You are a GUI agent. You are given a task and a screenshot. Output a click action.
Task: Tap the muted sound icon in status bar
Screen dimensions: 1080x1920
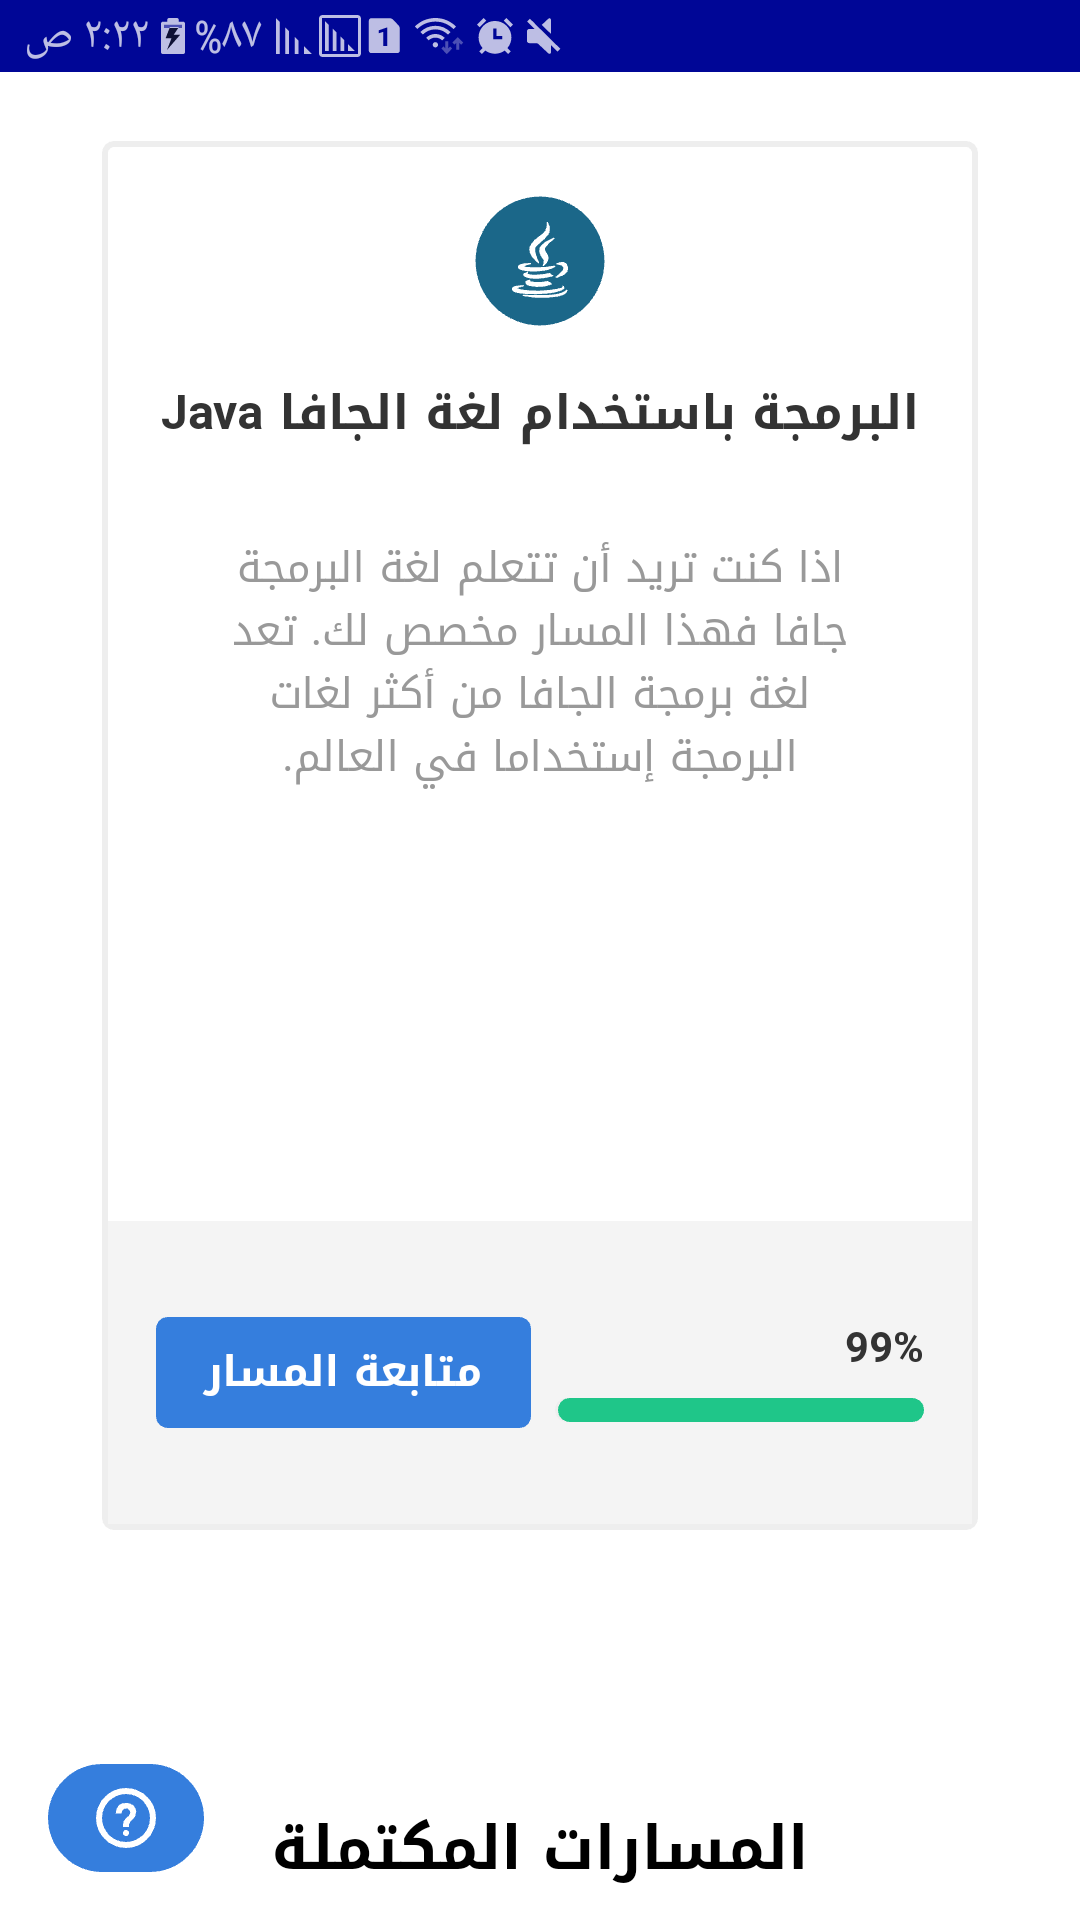click(x=543, y=37)
